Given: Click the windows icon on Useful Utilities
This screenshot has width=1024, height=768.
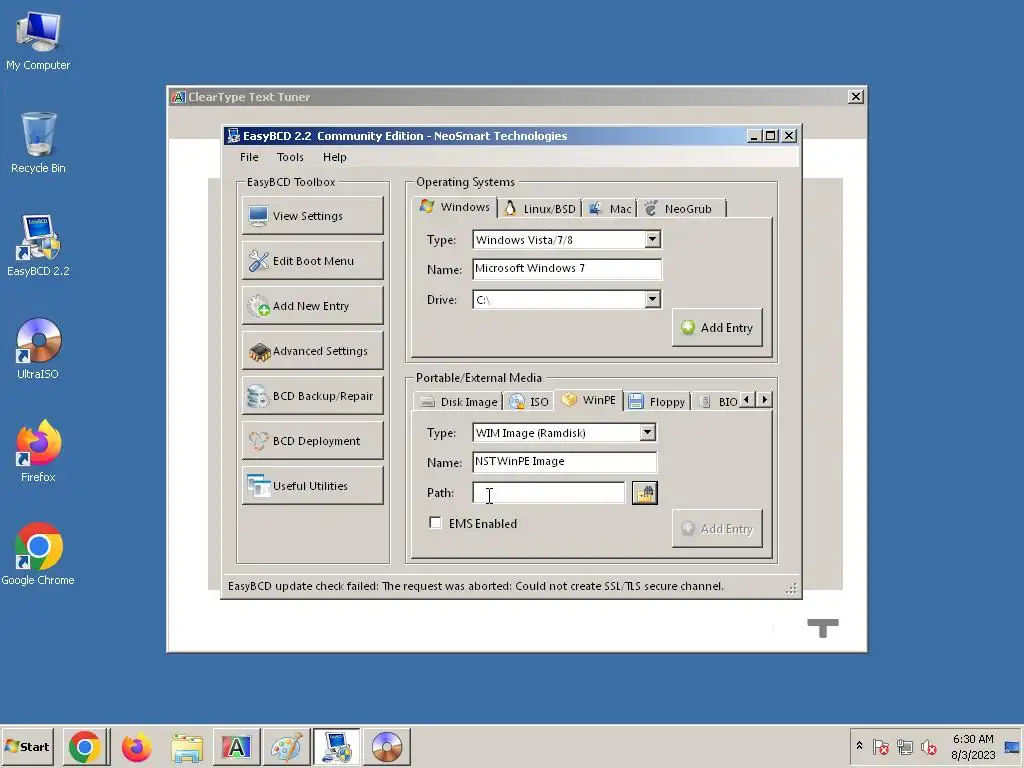Looking at the screenshot, I should [259, 485].
